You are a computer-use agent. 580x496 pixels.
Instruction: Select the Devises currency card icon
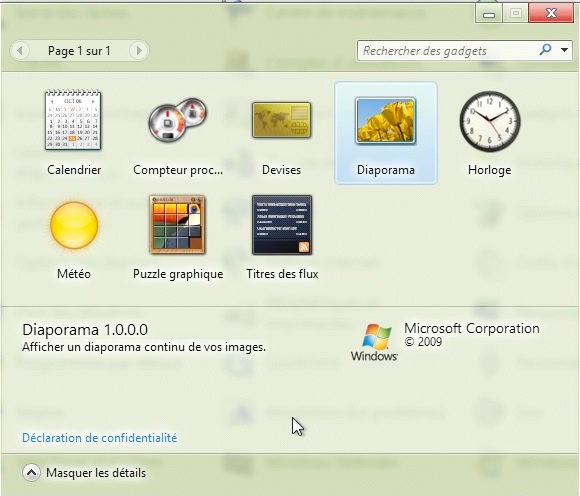[x=281, y=120]
